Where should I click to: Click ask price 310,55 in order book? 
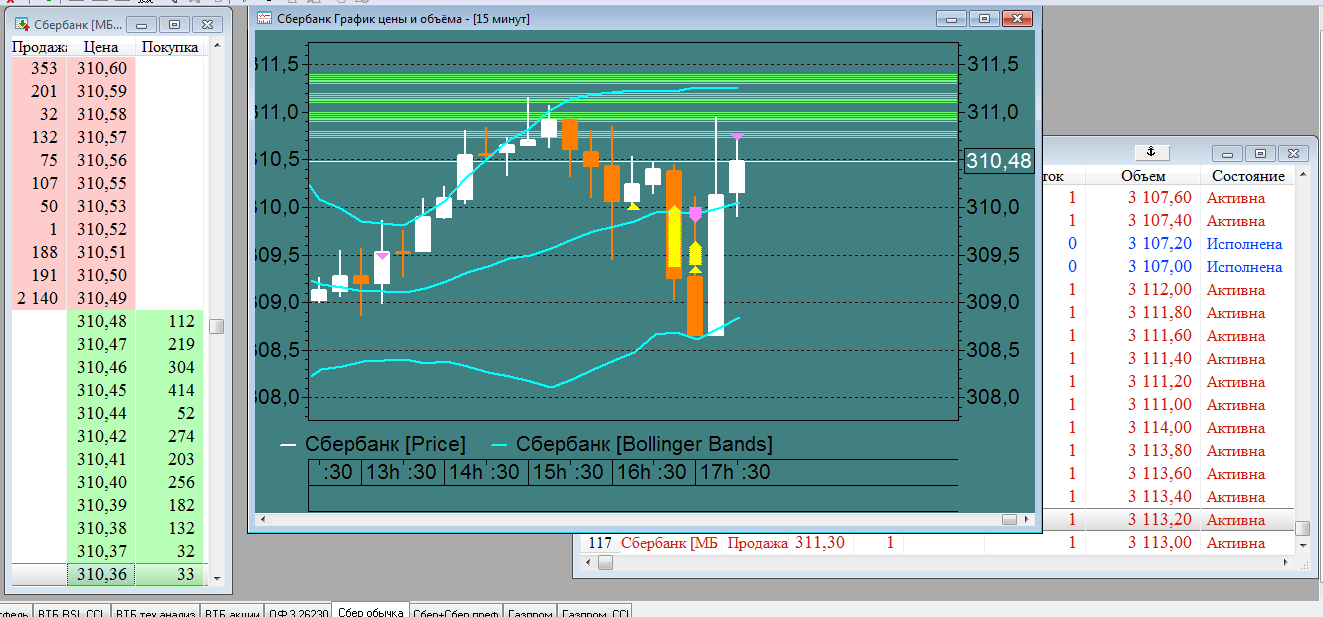(101, 183)
